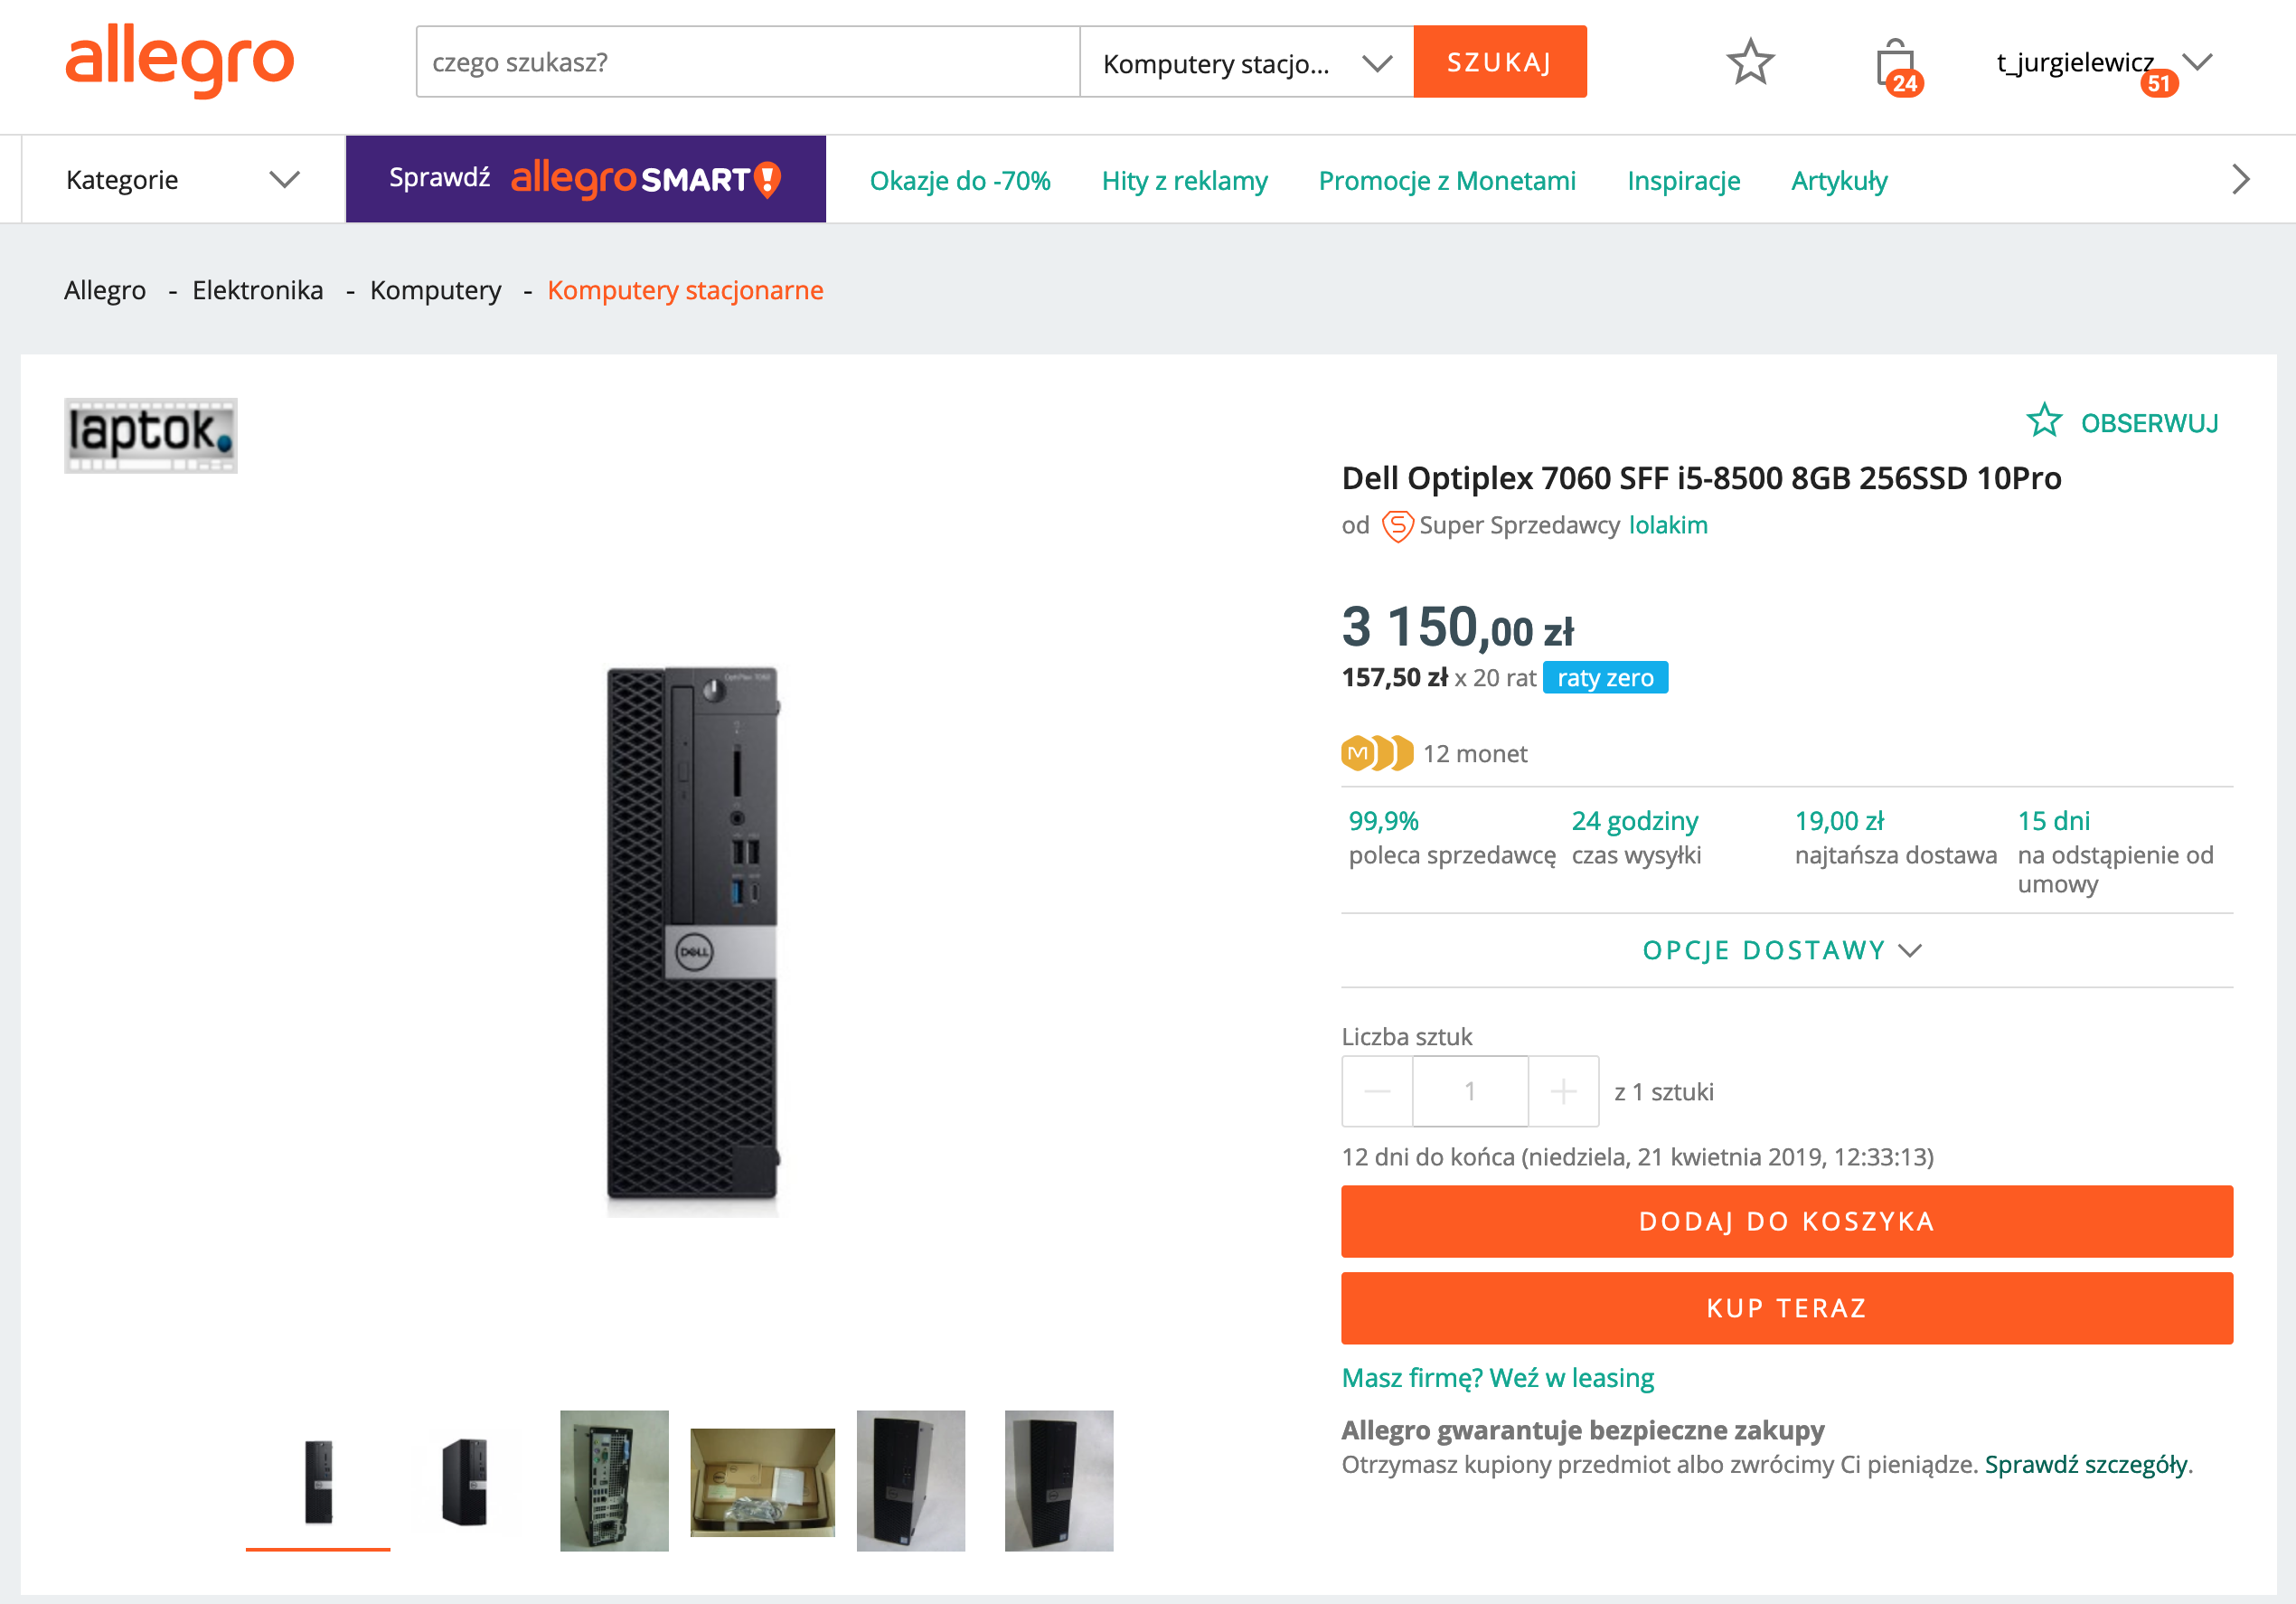Go to Promocje z Monetami
The image size is (2296, 1604).
(1446, 181)
